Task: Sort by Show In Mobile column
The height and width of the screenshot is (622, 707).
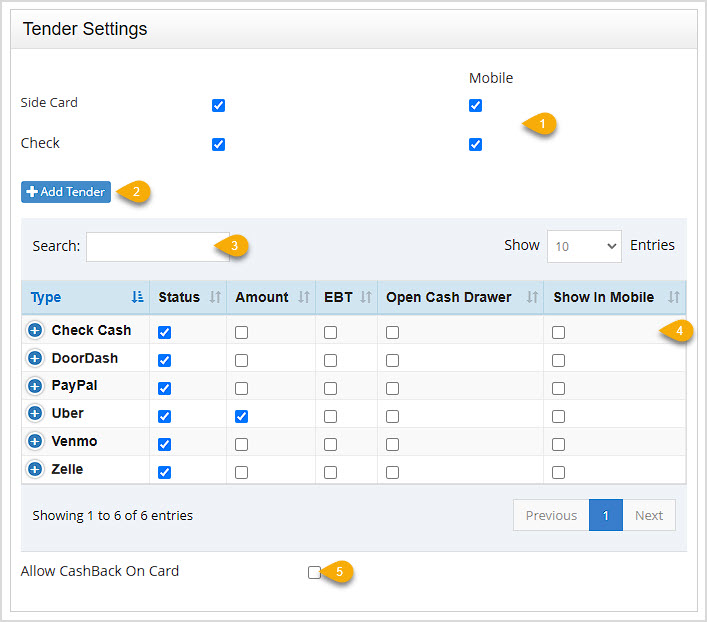Action: click(615, 297)
